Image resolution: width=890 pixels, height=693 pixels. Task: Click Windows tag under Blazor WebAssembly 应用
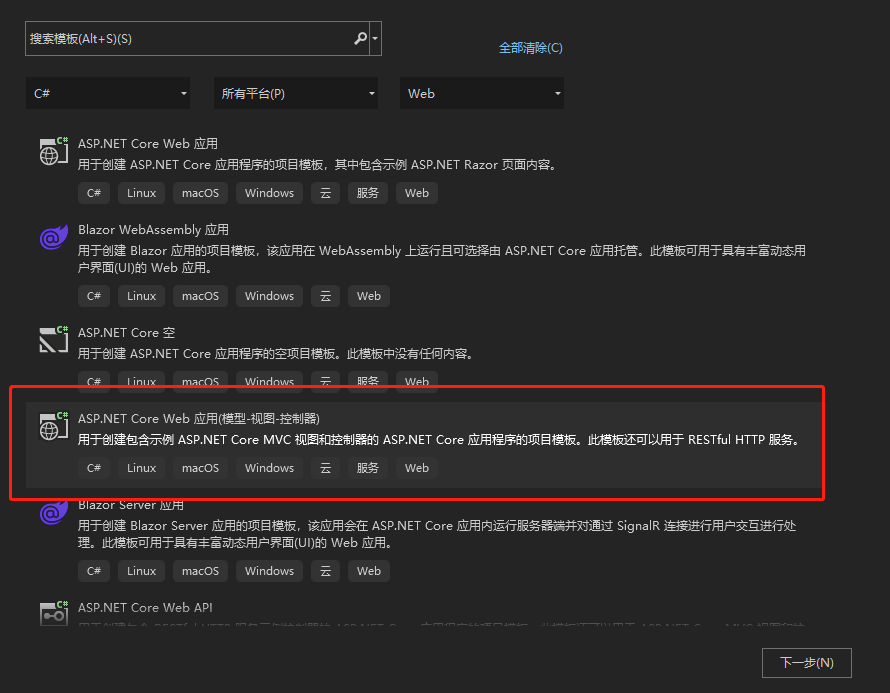tap(269, 296)
